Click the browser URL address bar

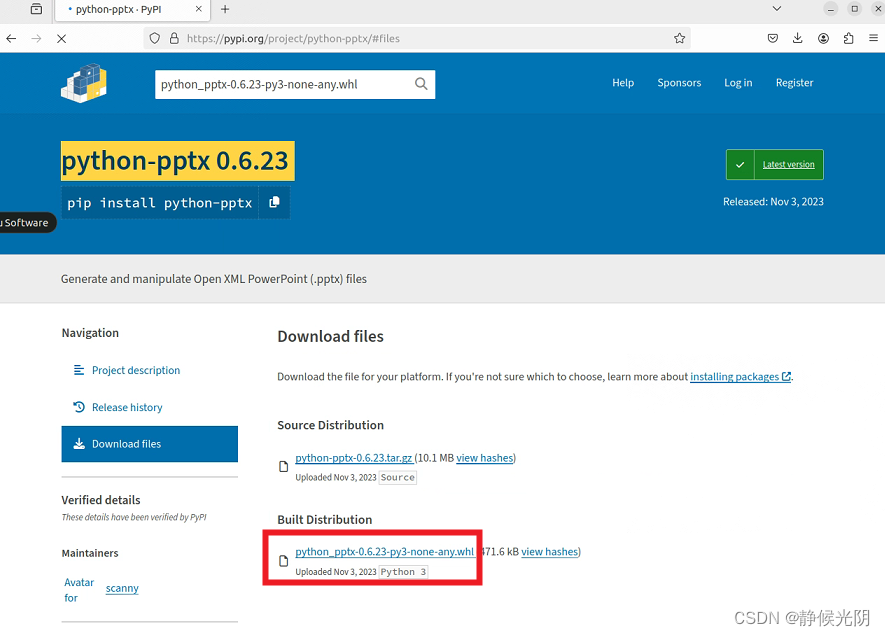pyautogui.click(x=418, y=38)
